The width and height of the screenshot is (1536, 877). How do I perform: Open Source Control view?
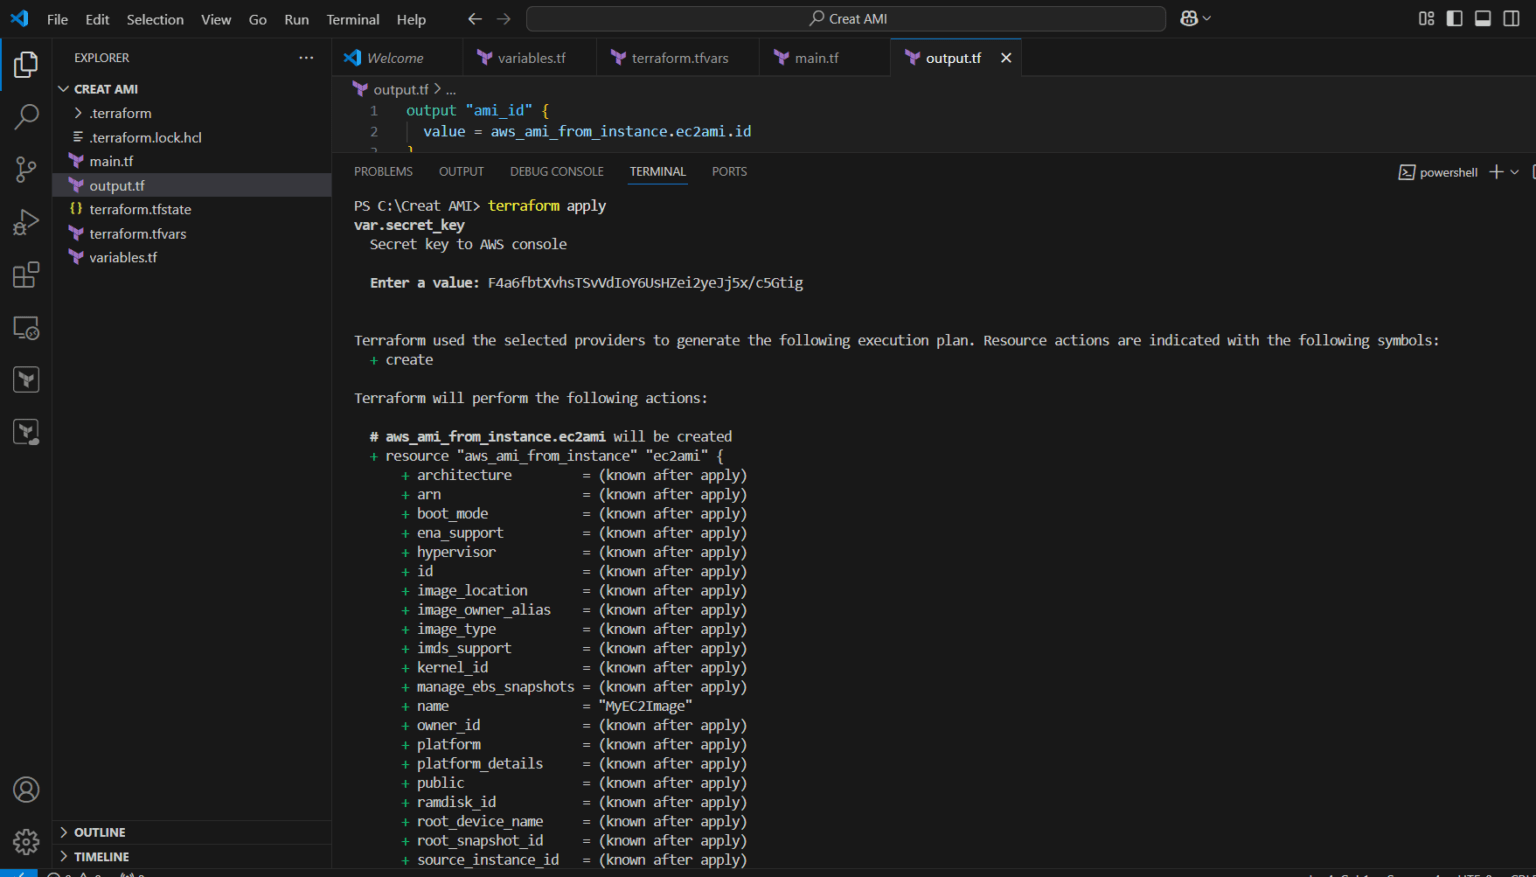pyautogui.click(x=25, y=169)
